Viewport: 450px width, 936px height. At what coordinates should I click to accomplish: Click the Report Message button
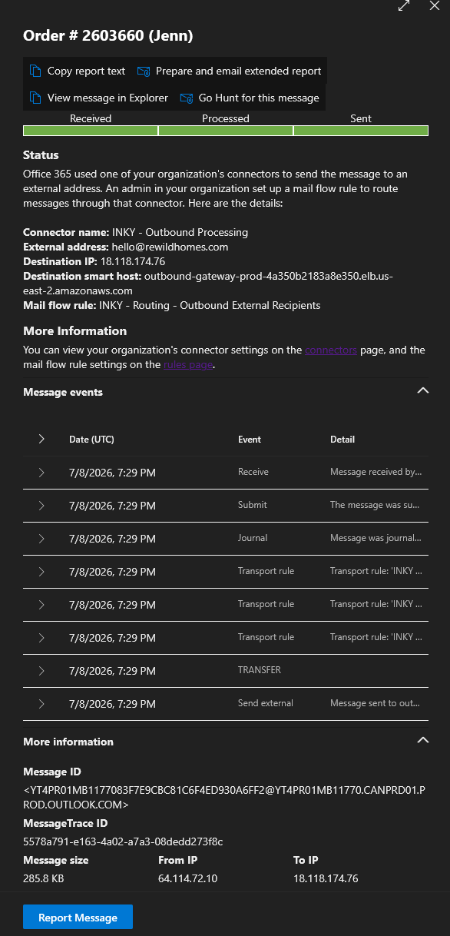click(78, 917)
